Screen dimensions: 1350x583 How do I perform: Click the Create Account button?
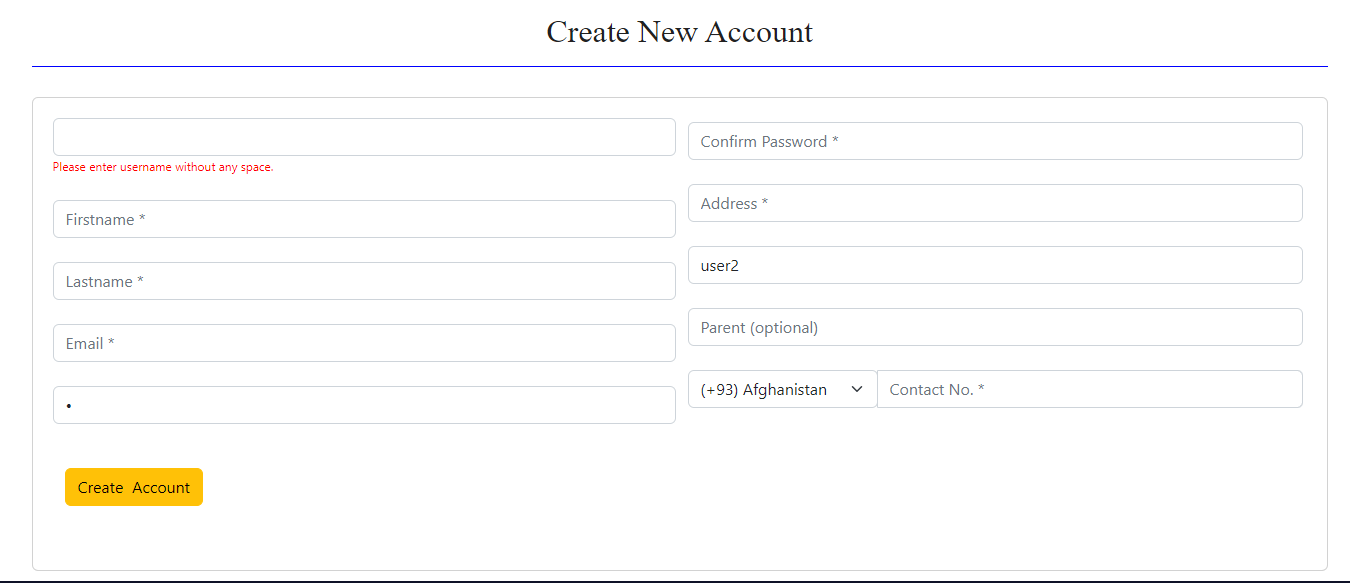point(133,487)
